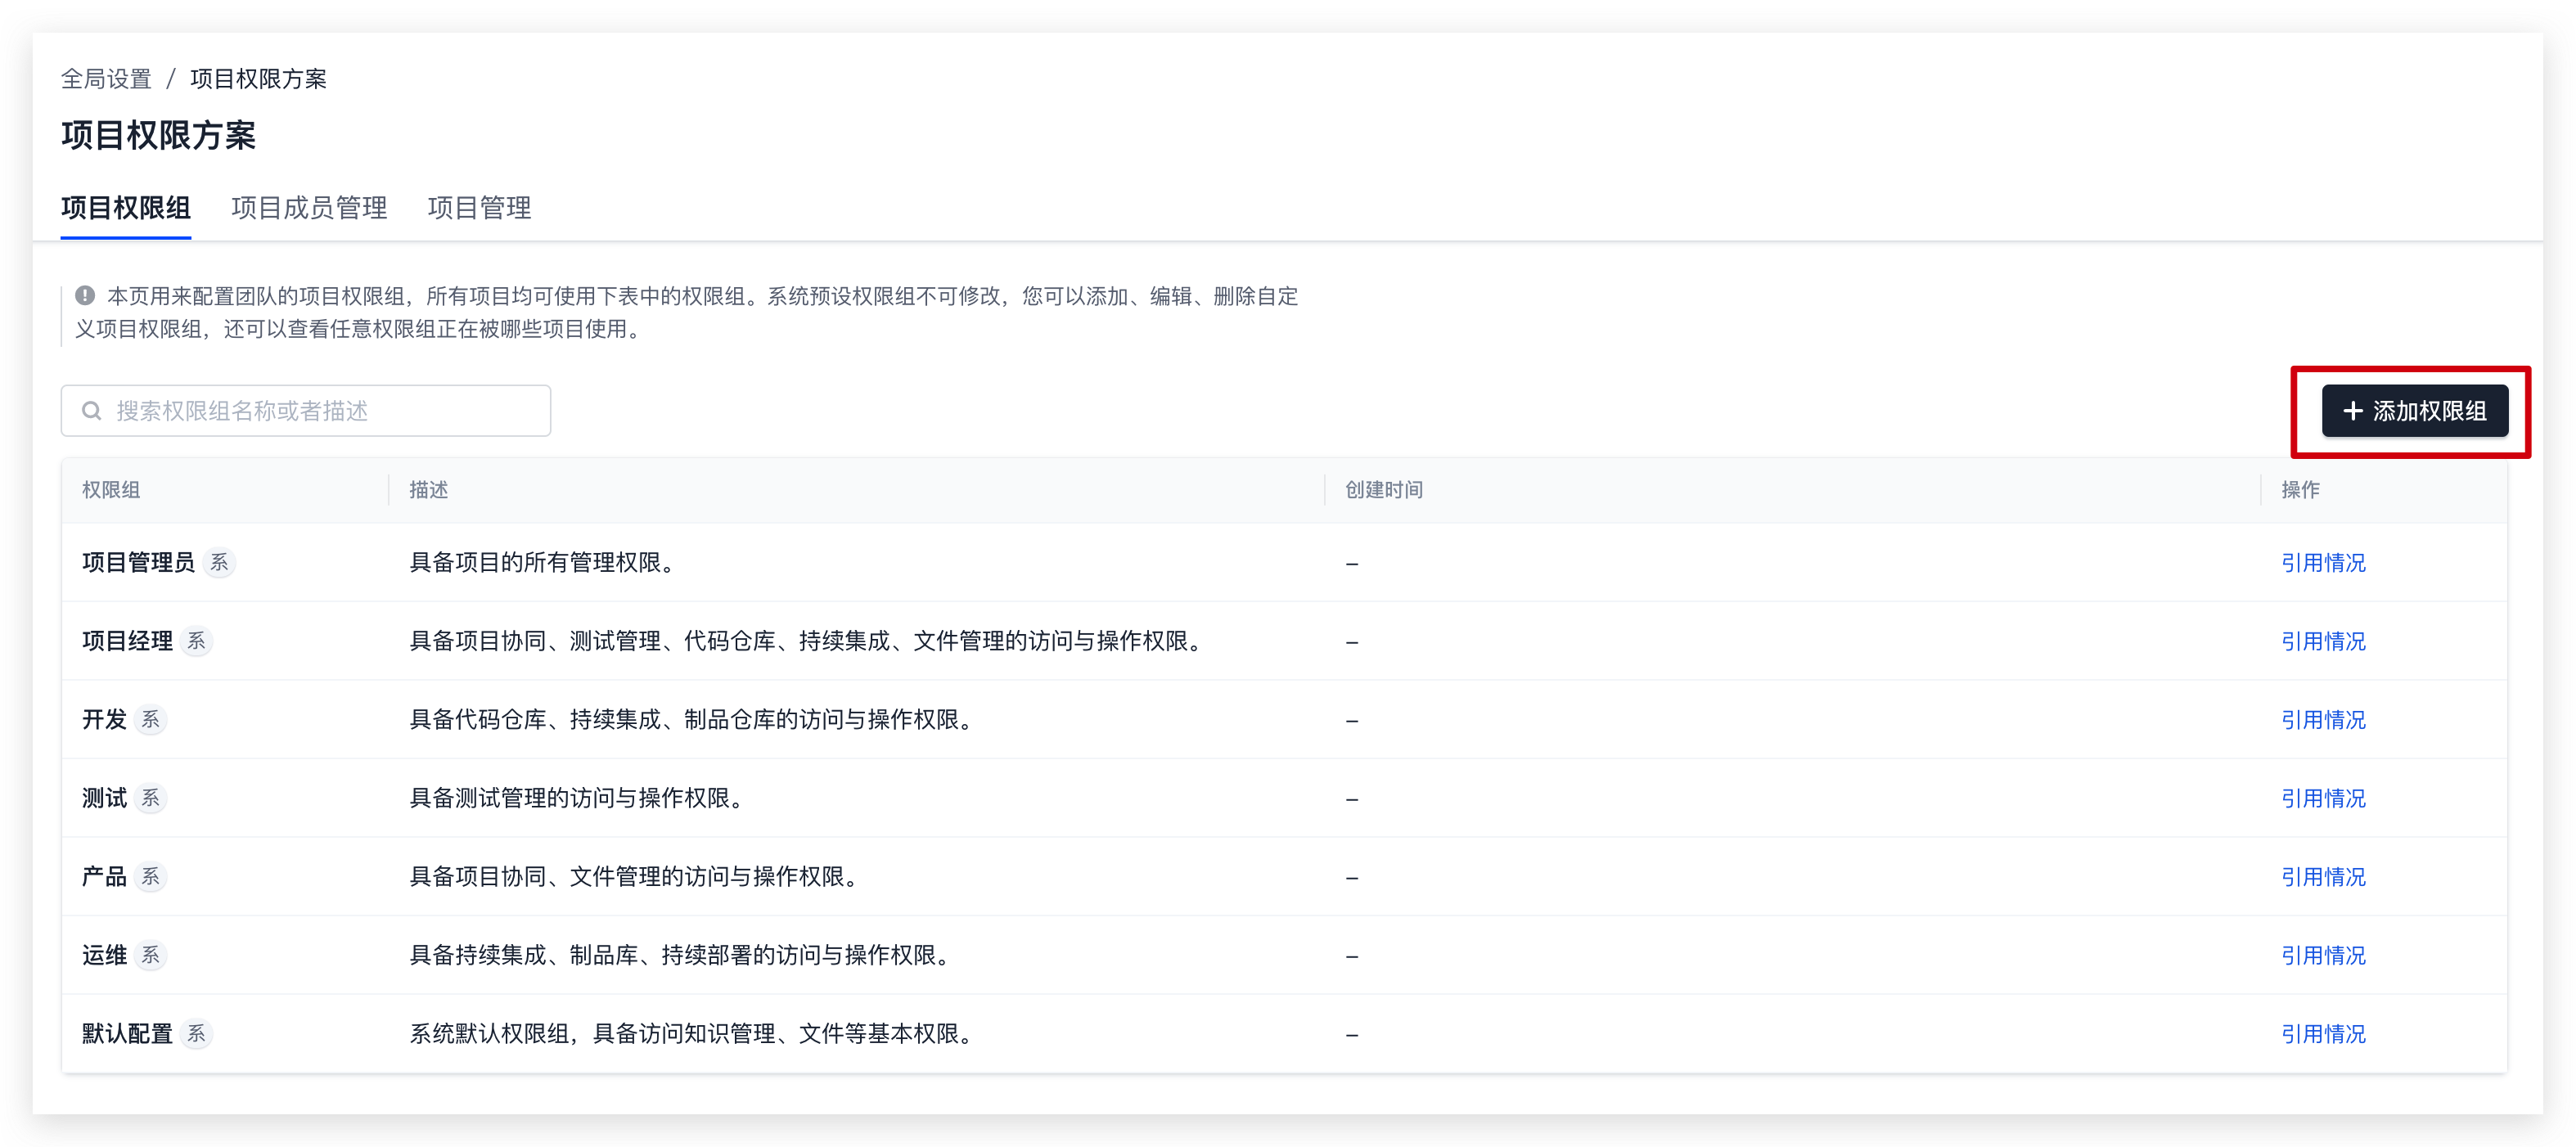This screenshot has height=1147, width=2576.
Task: Switch to 项目成员管理 tab
Action: (309, 208)
